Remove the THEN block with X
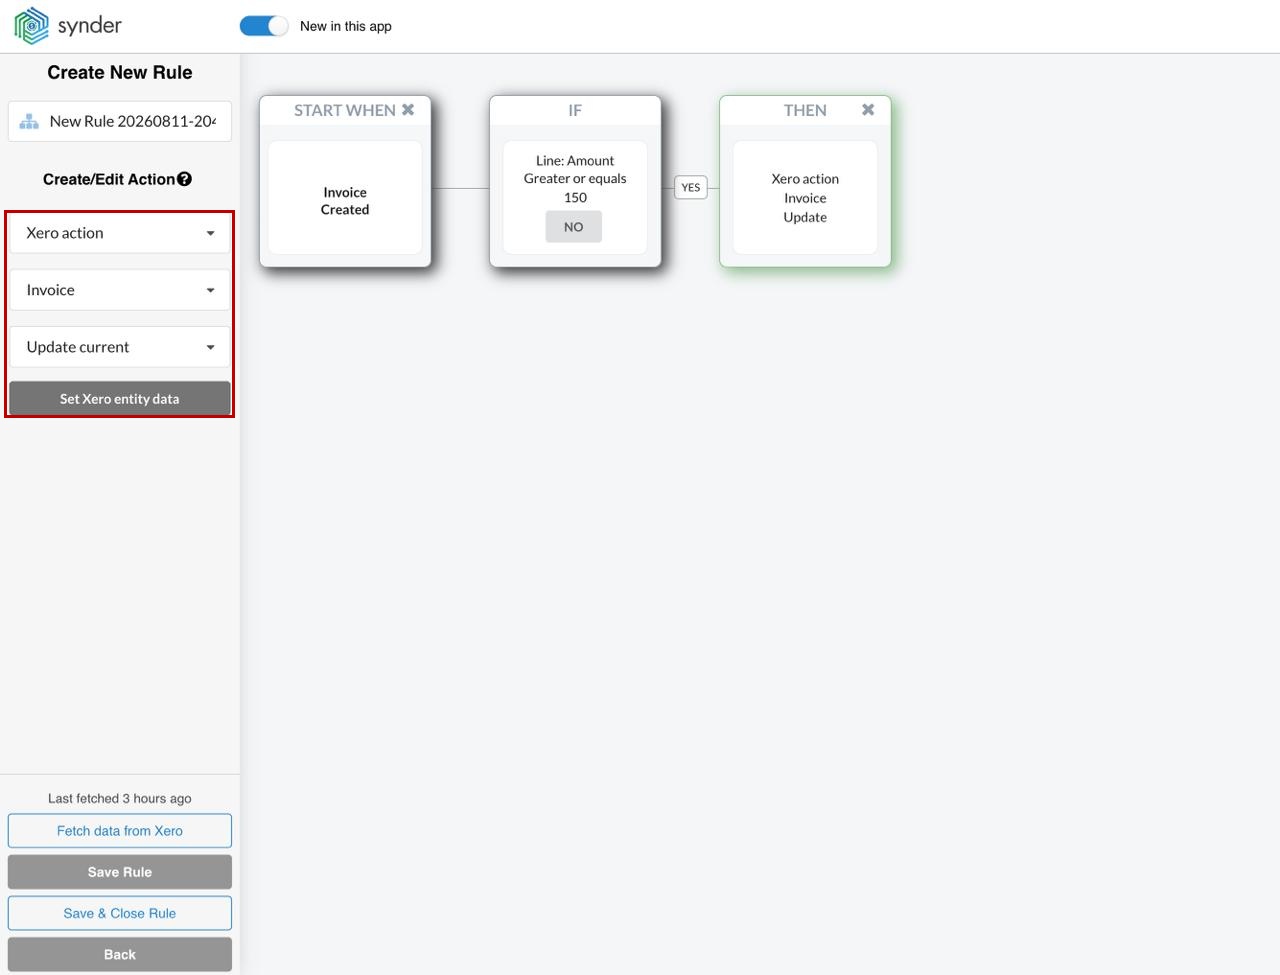The width and height of the screenshot is (1280, 975). [868, 110]
